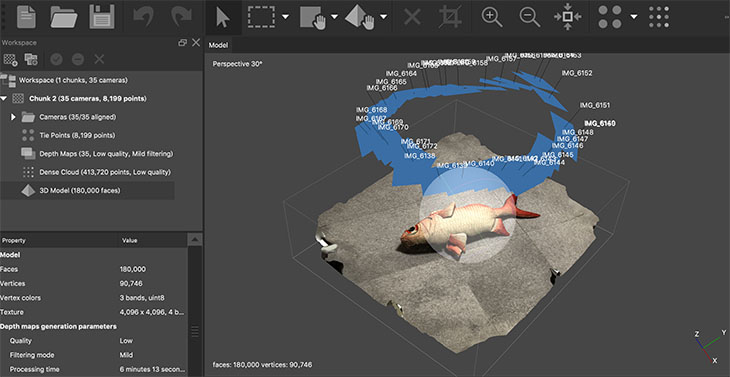Click the Property column header
Image resolution: width=730 pixels, height=377 pixels.
point(14,241)
